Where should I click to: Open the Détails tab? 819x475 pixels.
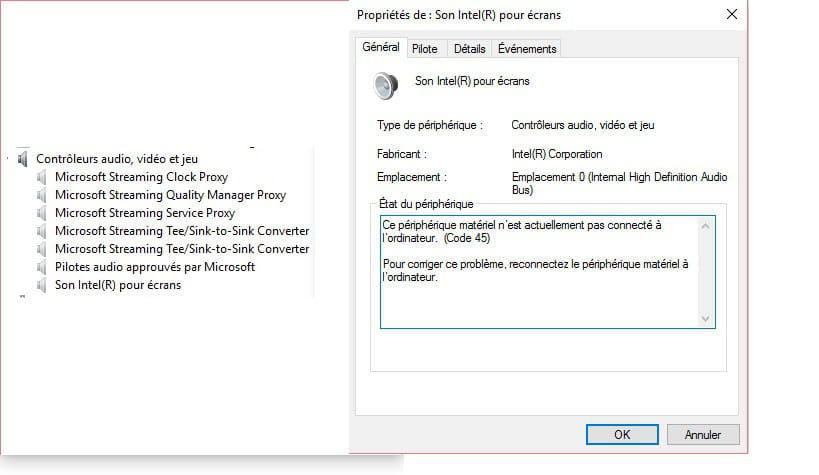(x=470, y=49)
